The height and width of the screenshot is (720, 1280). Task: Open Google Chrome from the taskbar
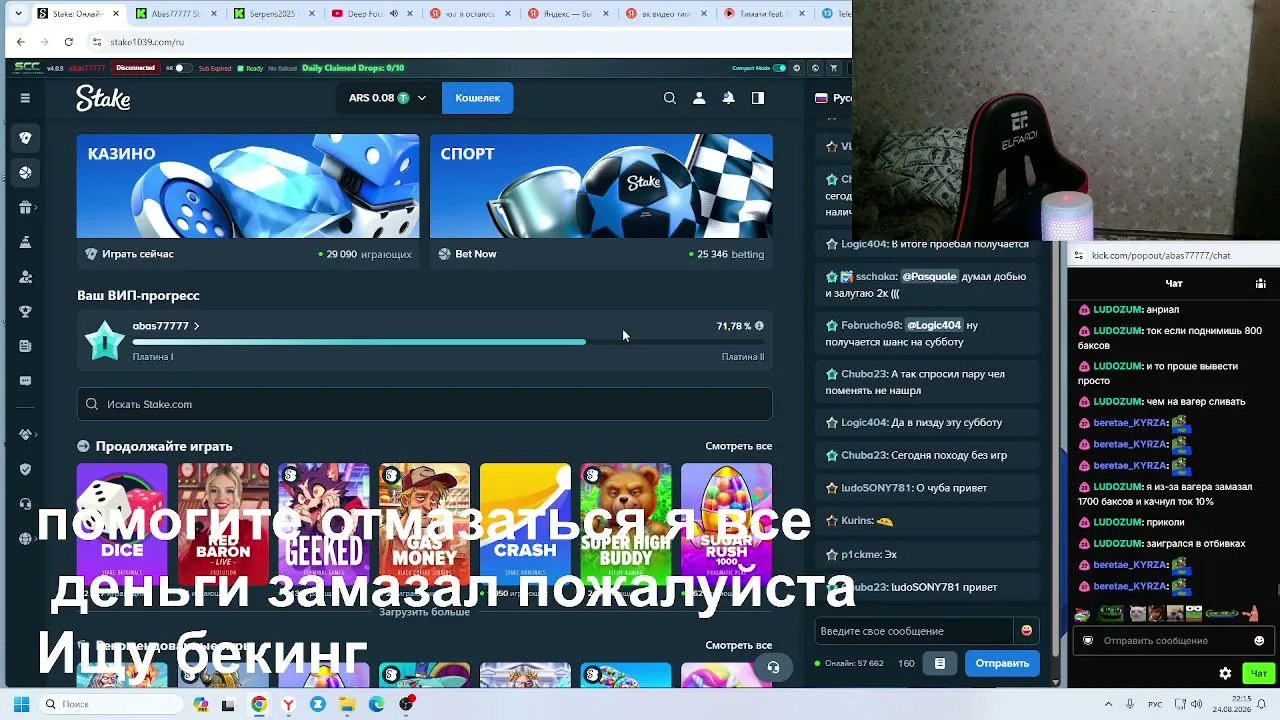click(259, 704)
